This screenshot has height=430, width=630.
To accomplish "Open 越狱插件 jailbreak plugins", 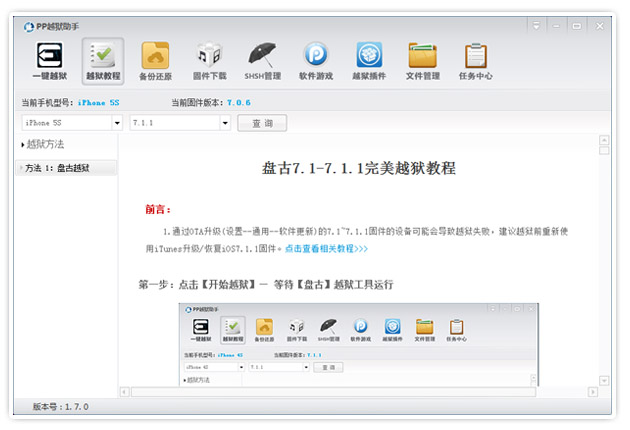I will coord(369,61).
